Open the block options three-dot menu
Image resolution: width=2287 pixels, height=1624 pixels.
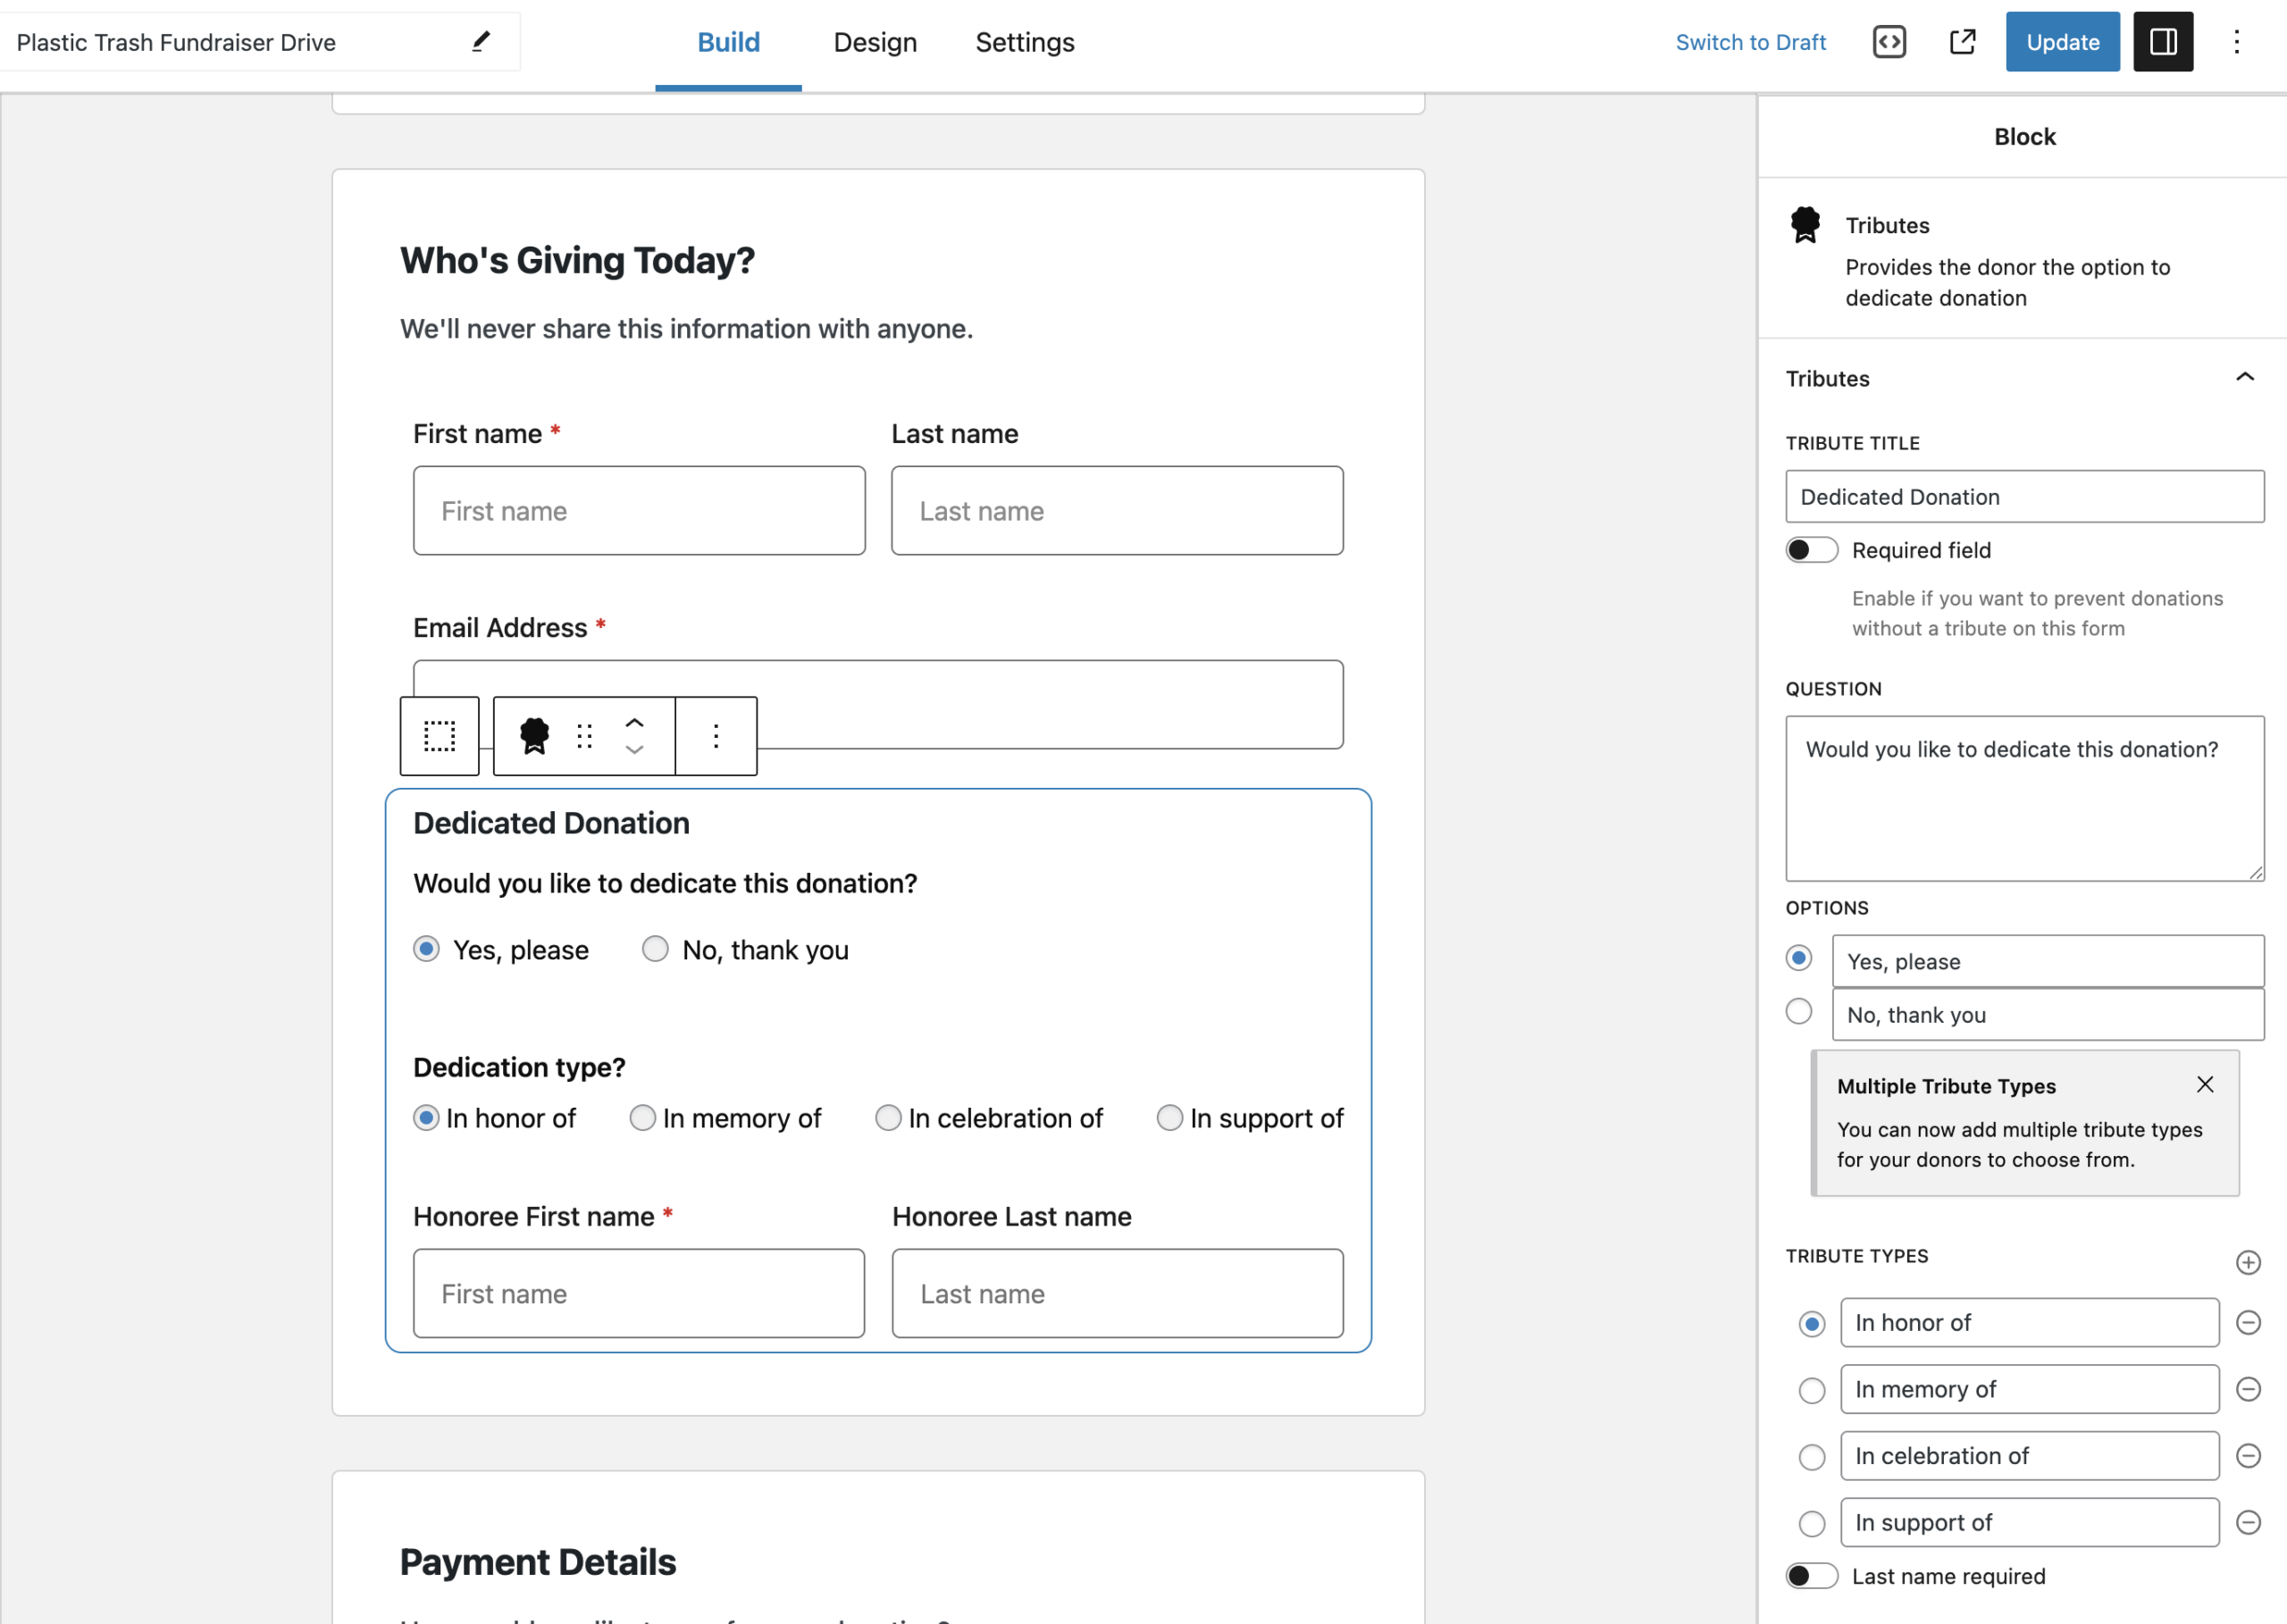[716, 736]
